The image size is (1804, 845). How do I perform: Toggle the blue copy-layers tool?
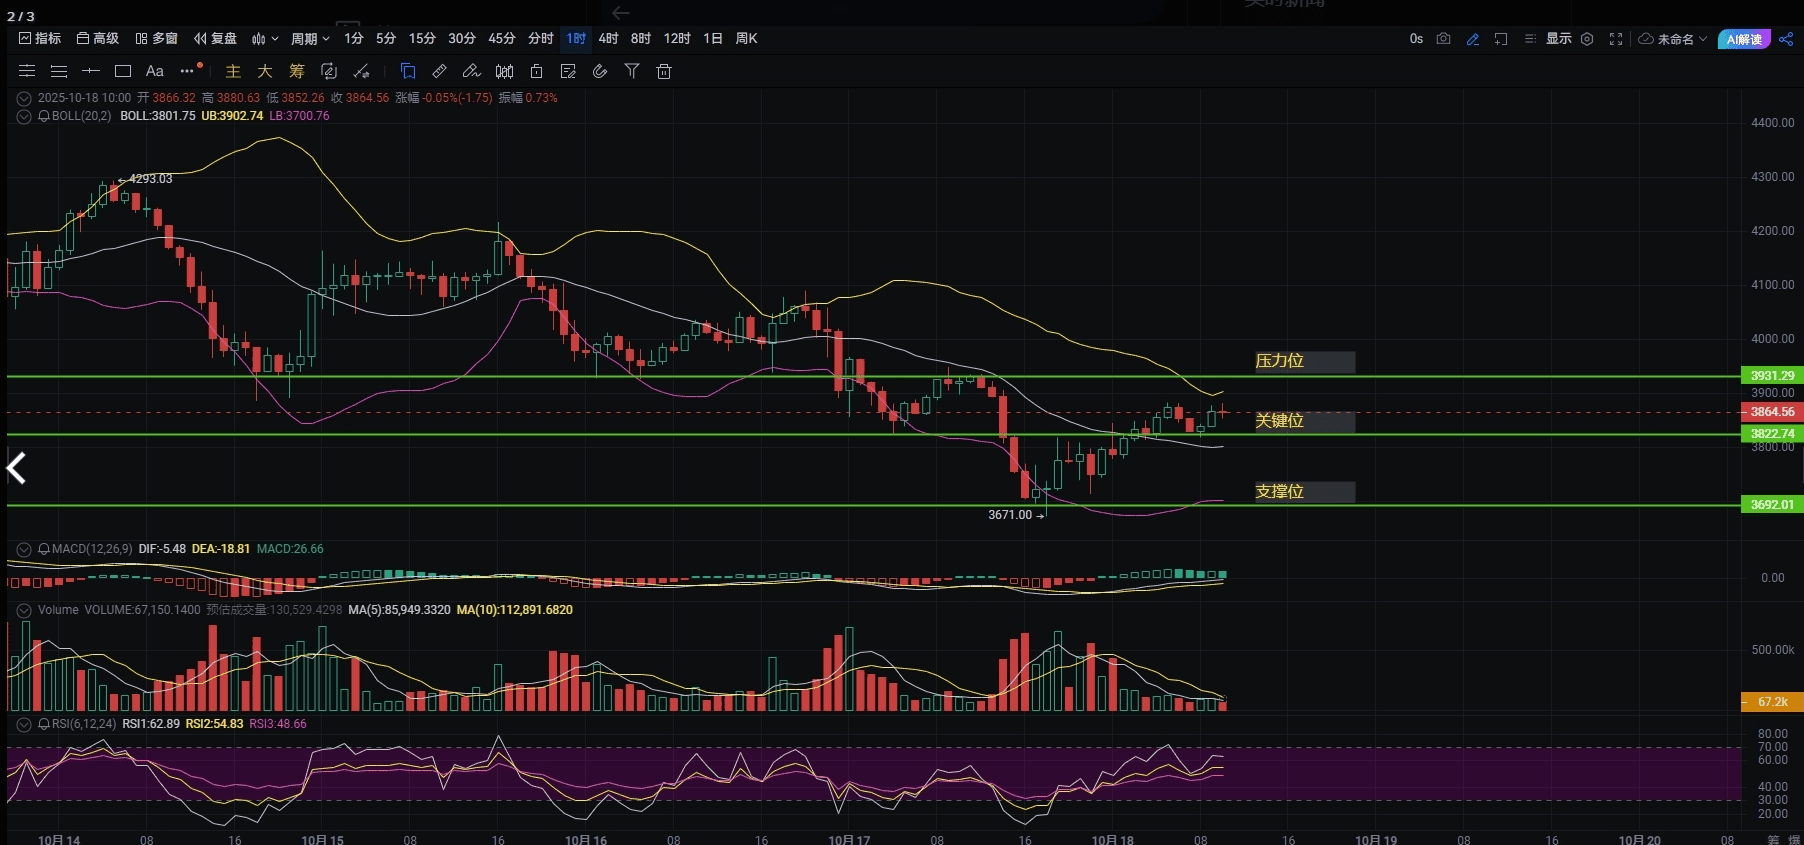point(408,71)
